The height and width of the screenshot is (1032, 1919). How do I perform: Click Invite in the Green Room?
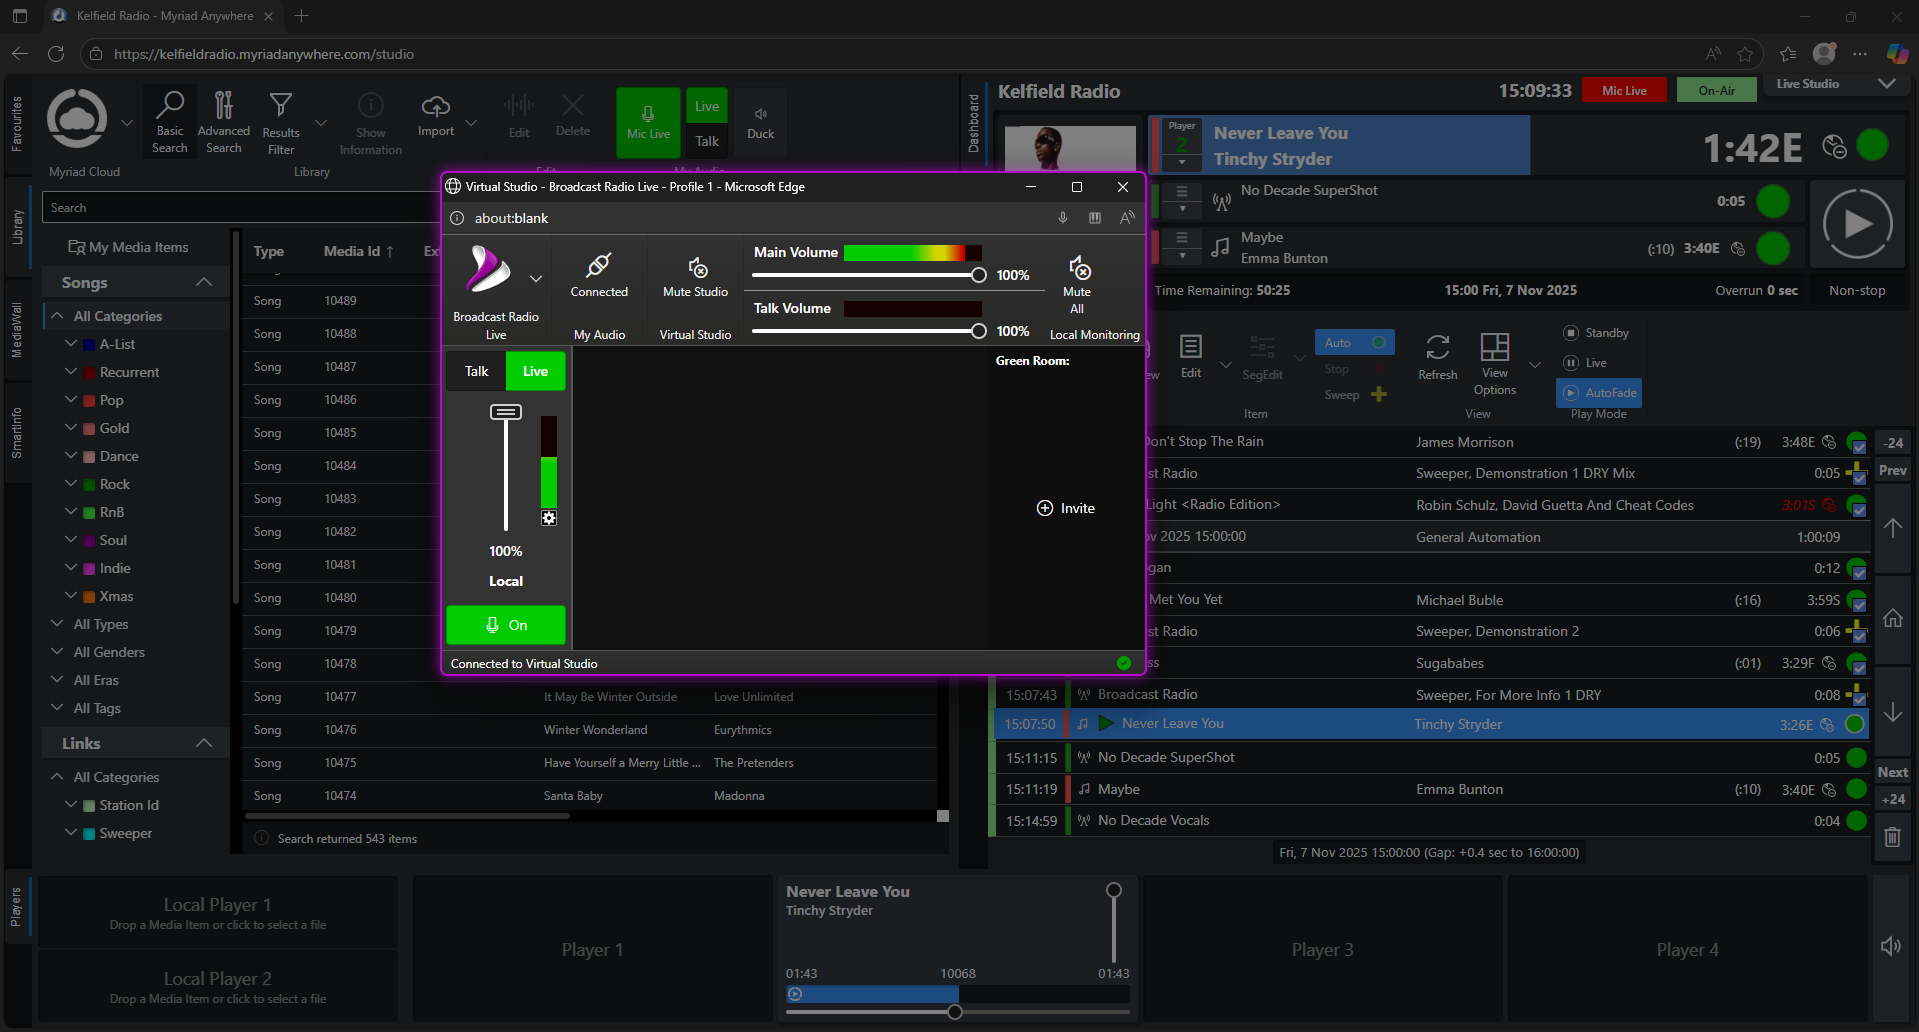[1066, 508]
